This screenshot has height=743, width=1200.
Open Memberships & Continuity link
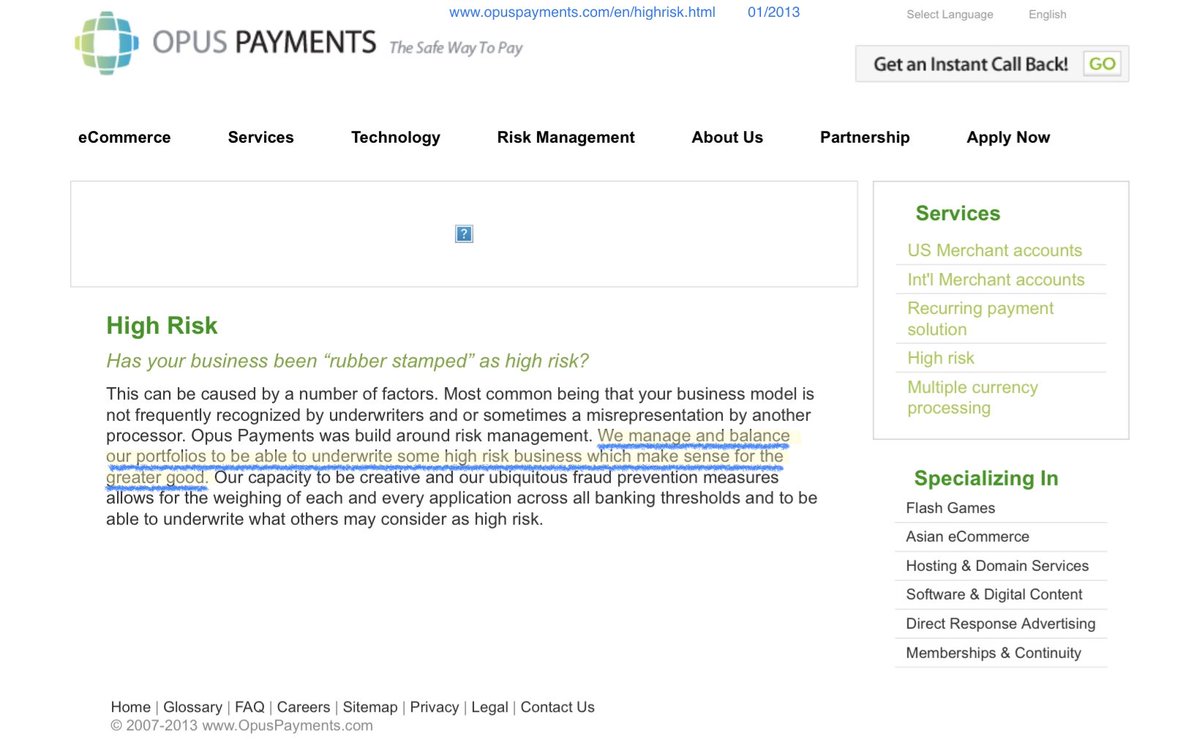[993, 653]
